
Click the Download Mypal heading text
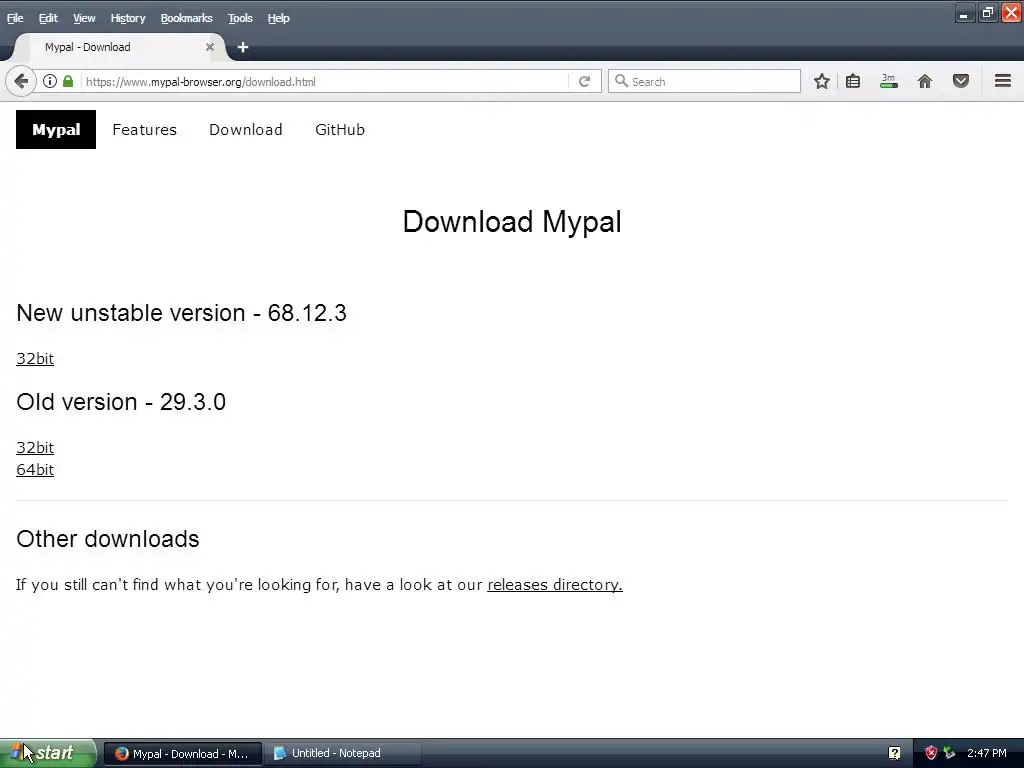click(x=512, y=222)
